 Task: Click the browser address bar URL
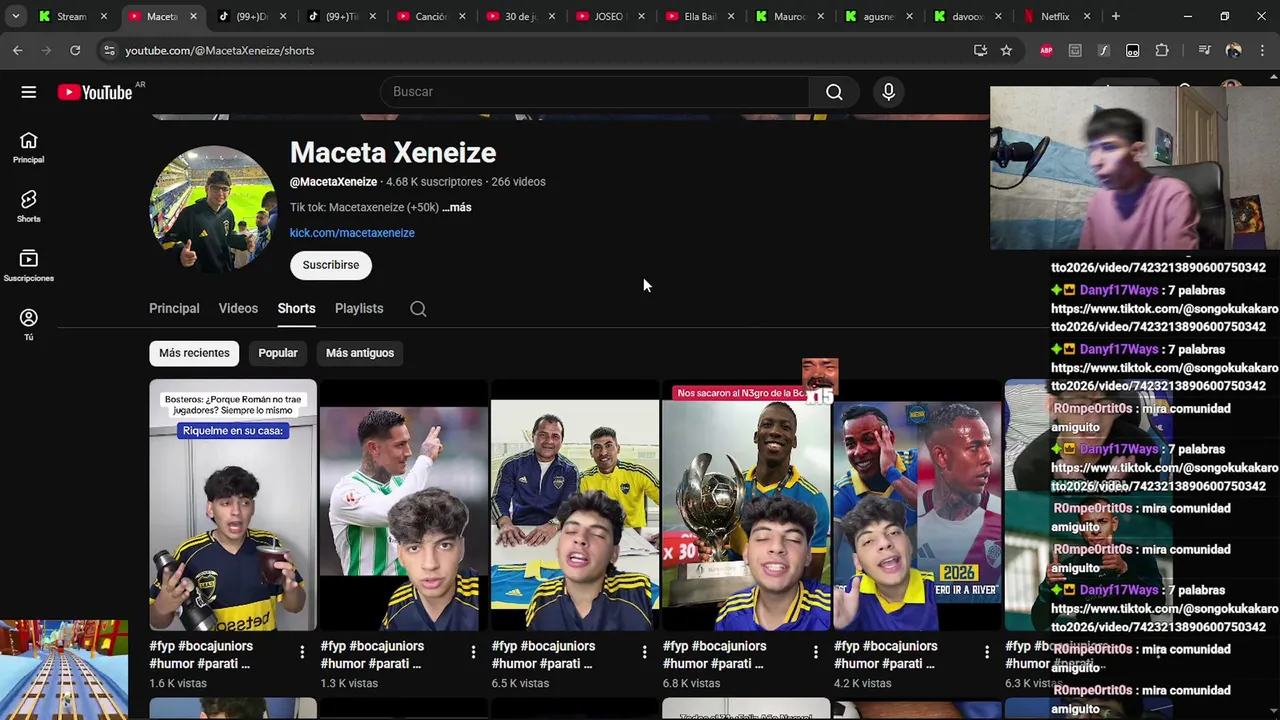pos(219,50)
